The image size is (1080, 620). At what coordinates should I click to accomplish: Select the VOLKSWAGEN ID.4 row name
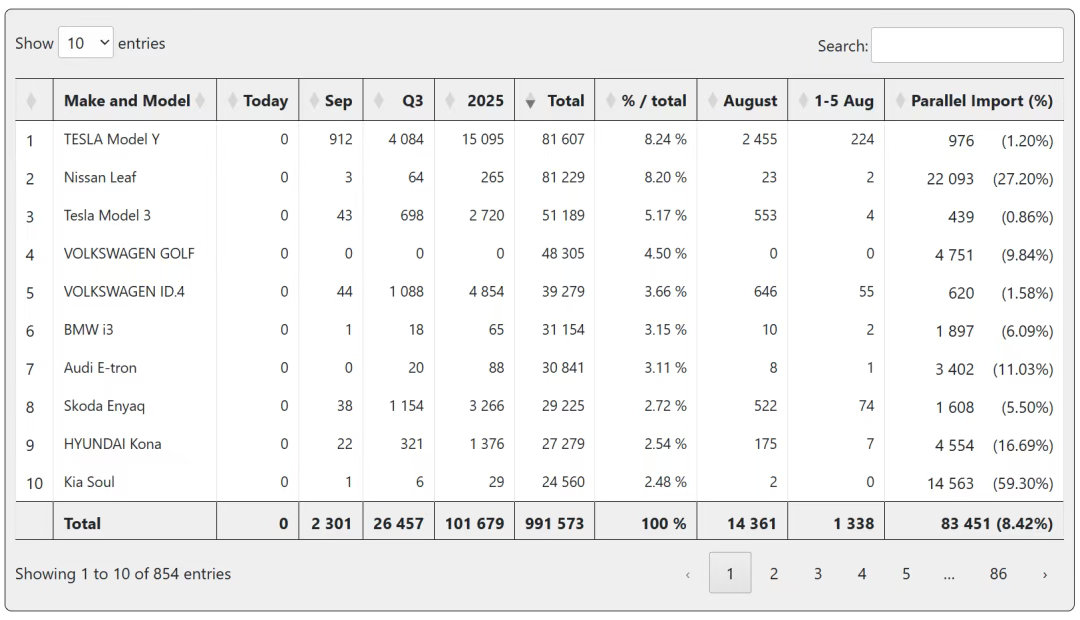coord(124,291)
